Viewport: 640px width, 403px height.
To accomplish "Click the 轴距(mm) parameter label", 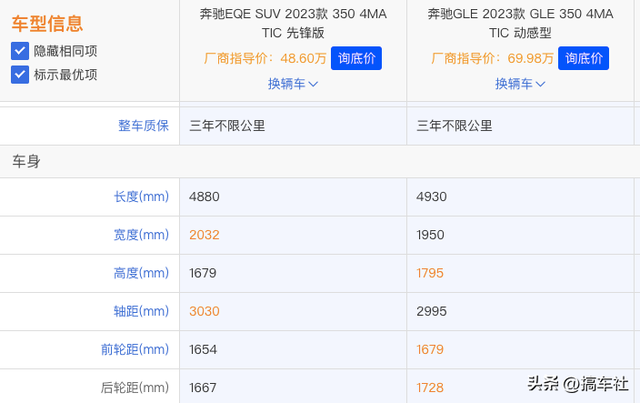I will pyautogui.click(x=141, y=311).
